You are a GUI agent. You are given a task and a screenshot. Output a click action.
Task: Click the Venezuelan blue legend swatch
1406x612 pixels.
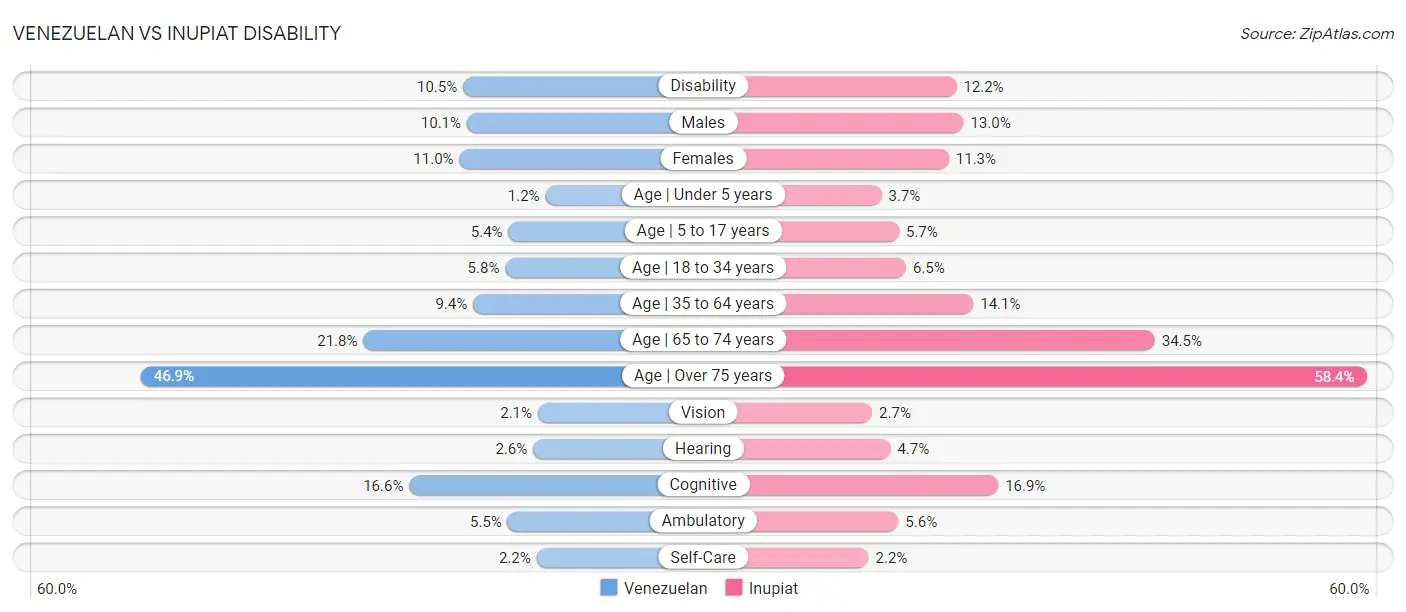pos(609,588)
